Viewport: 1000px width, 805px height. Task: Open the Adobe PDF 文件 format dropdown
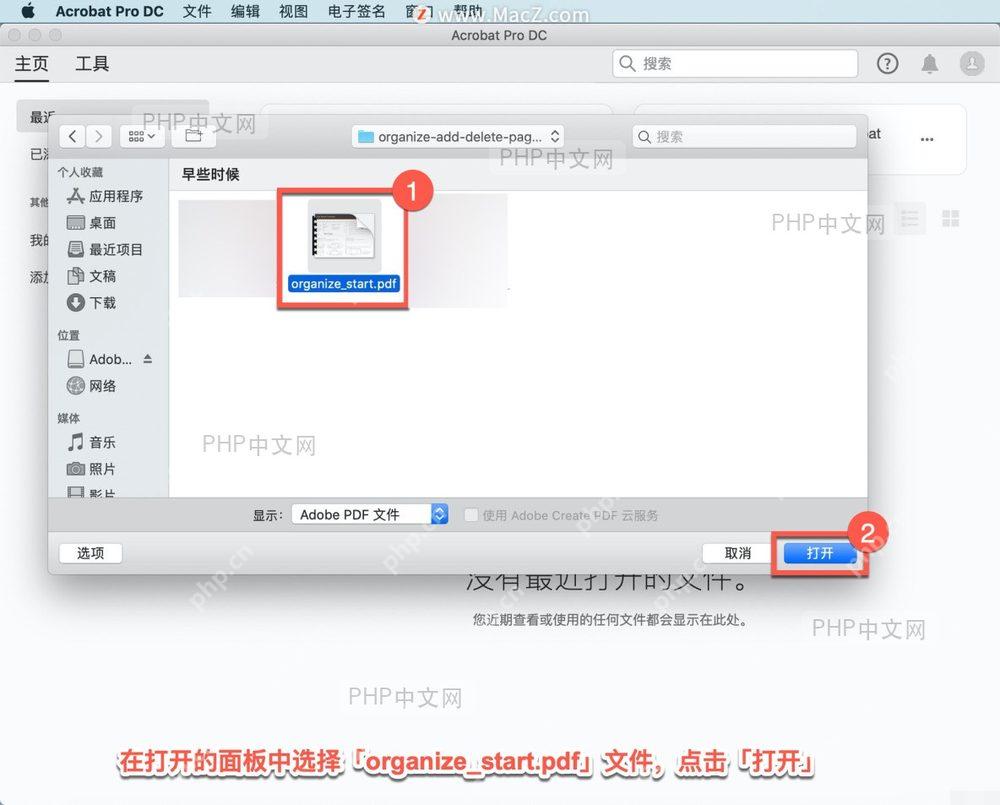click(370, 515)
